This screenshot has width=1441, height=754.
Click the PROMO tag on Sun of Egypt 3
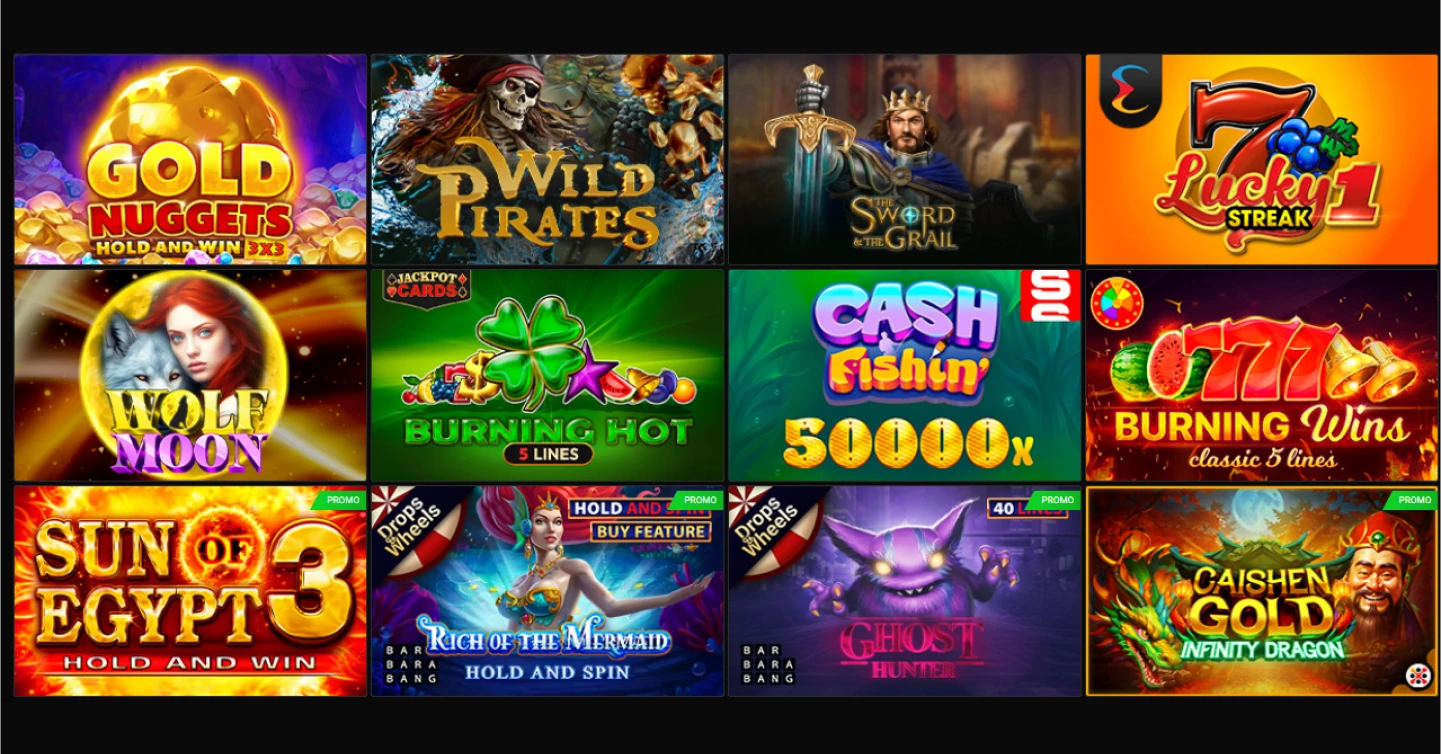(x=342, y=499)
